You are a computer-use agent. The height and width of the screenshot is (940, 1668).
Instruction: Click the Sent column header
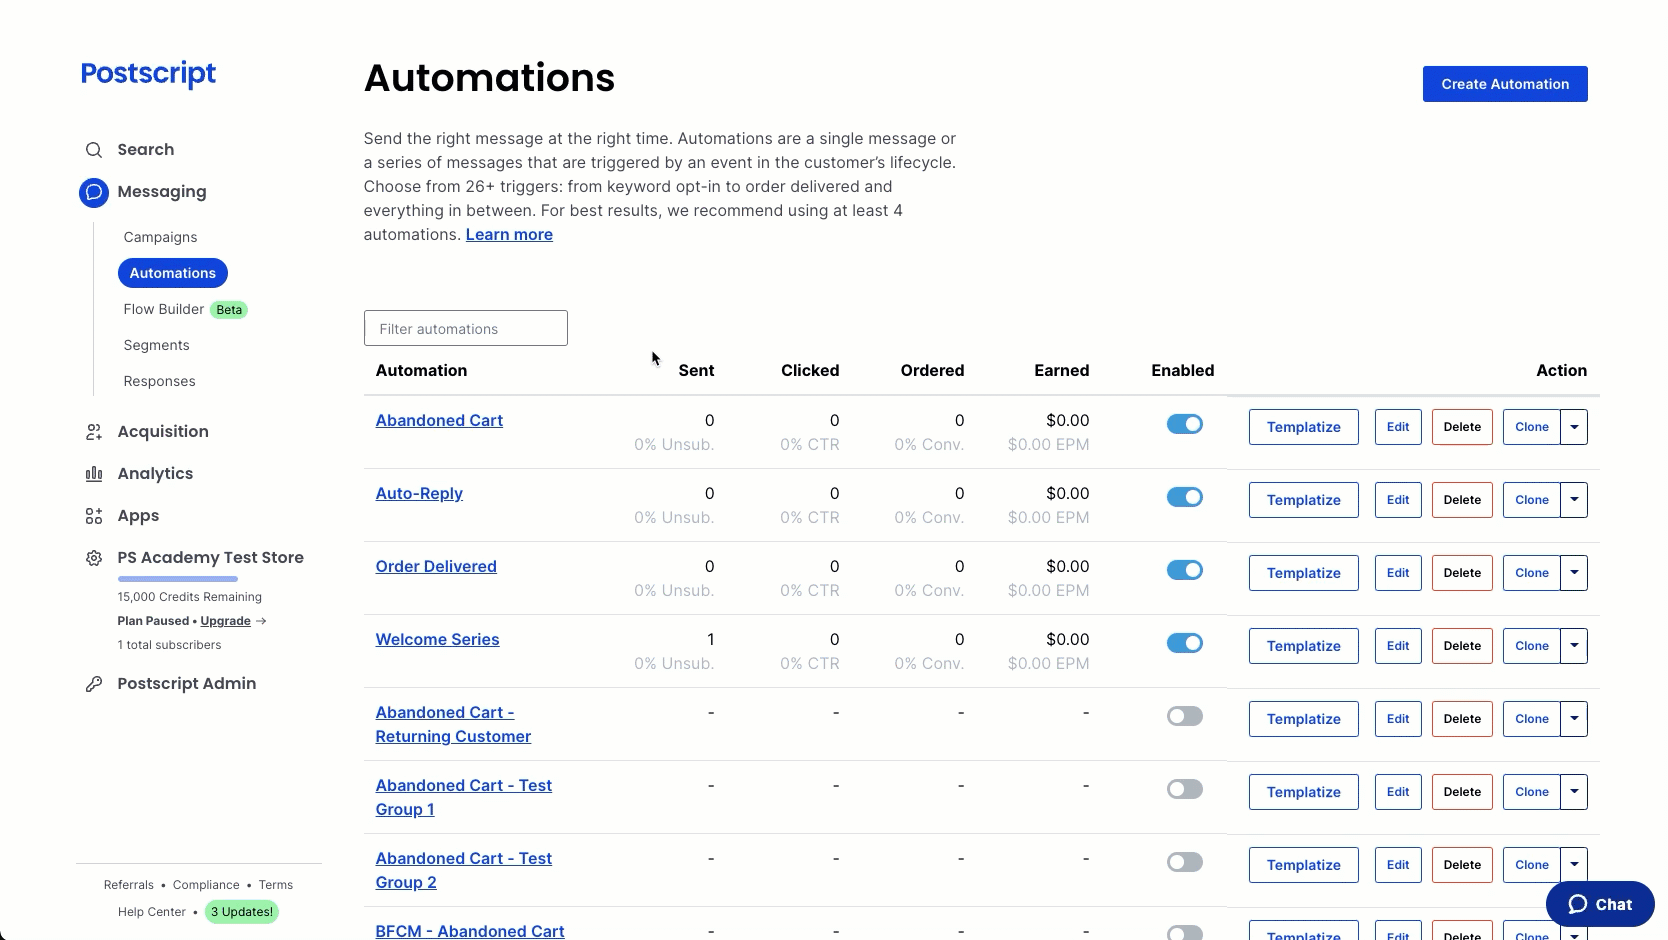(x=696, y=370)
